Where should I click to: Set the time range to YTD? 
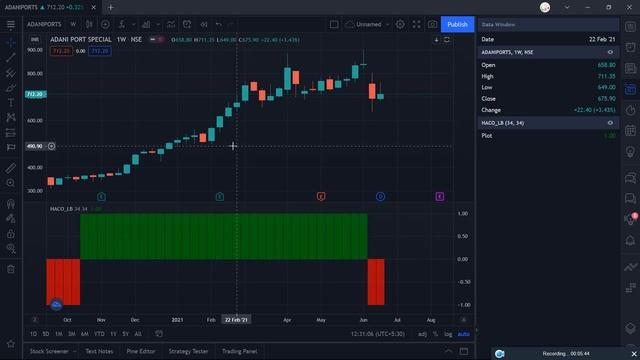point(99,334)
